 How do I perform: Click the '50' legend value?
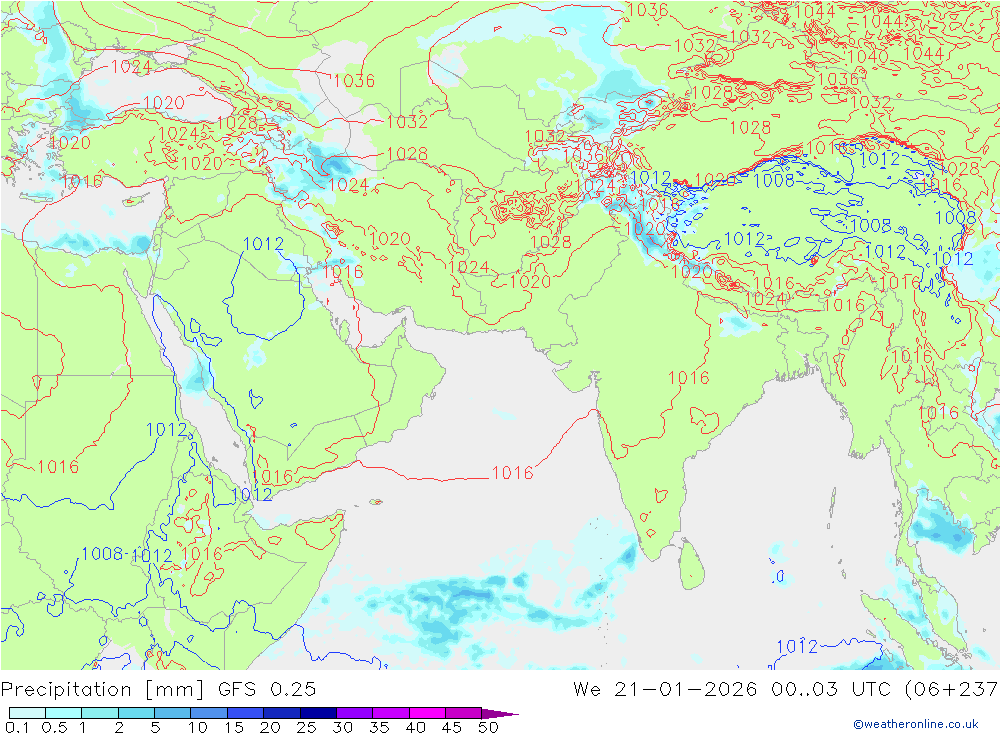(x=488, y=727)
